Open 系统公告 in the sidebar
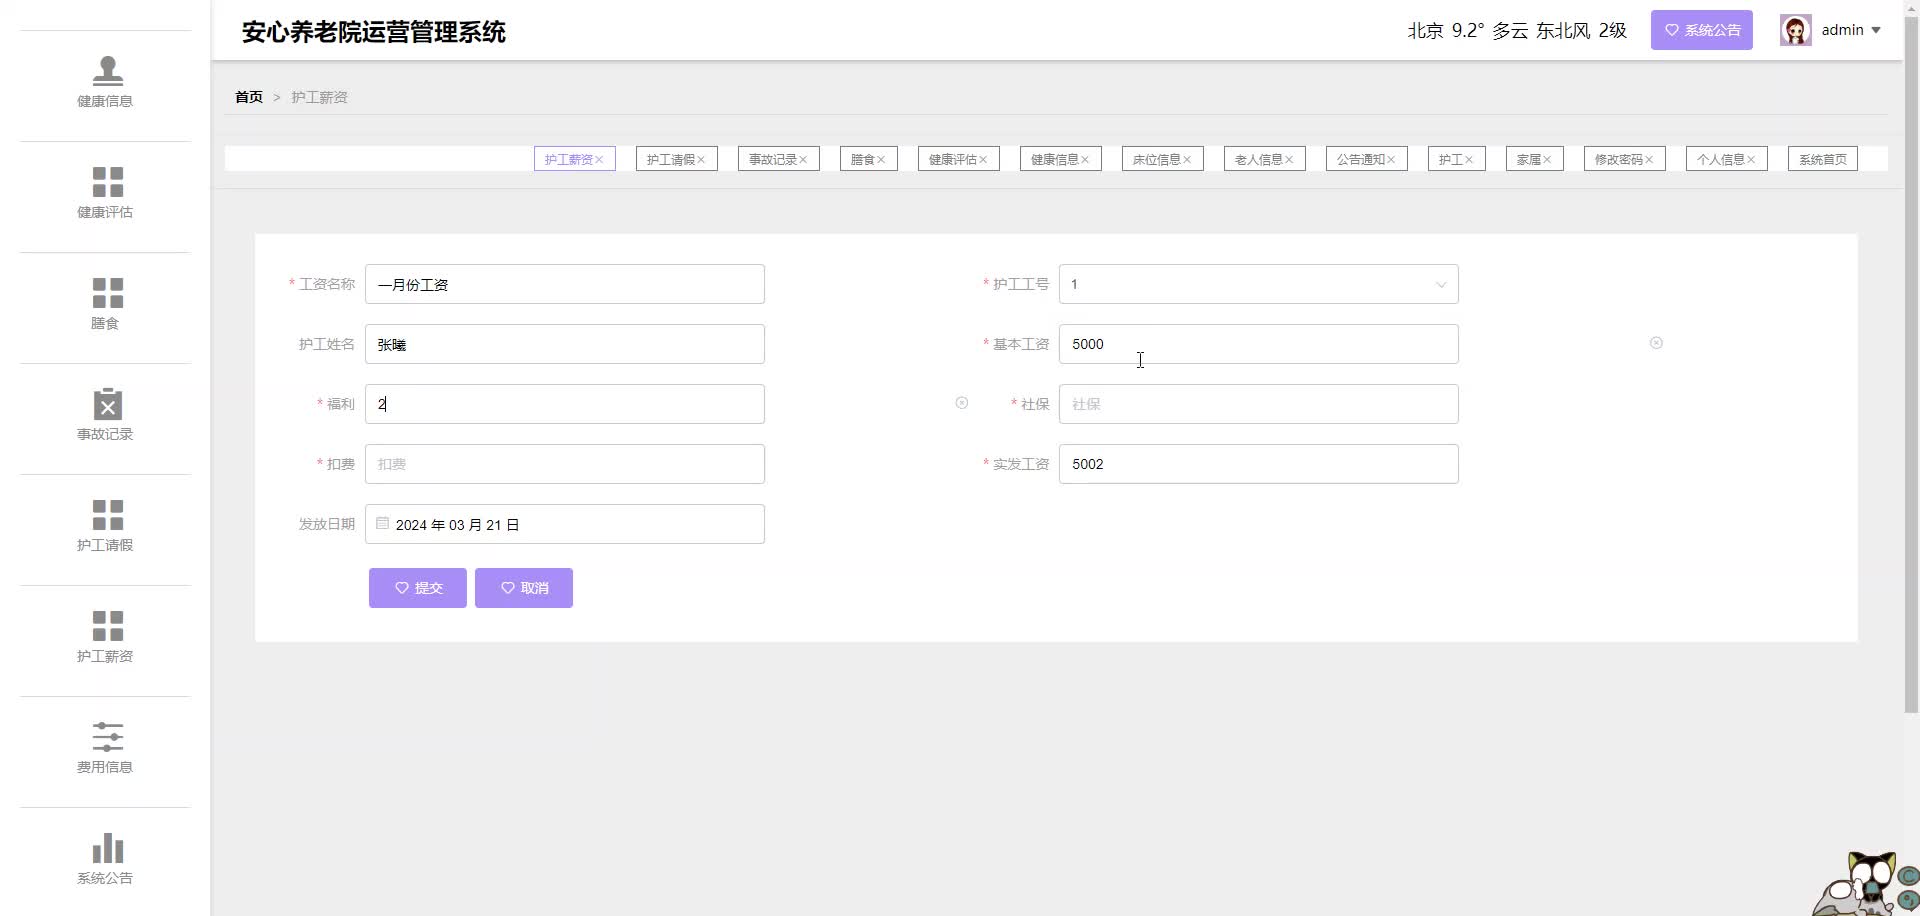1920x916 pixels. click(105, 859)
